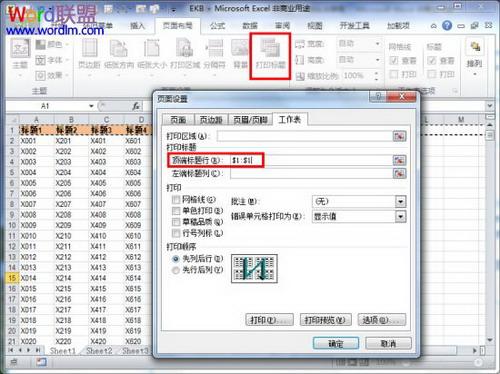Select cell containing X014
The height and width of the screenshot is (374, 500).
pyautogui.click(x=36, y=278)
